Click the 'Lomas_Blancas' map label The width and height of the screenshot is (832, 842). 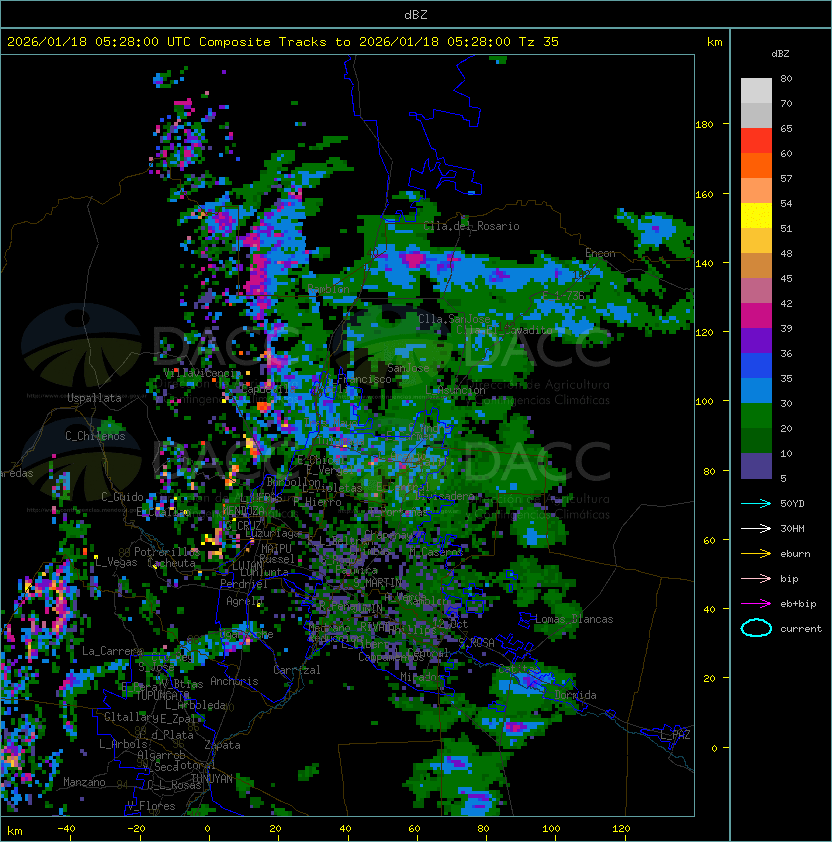click(x=574, y=619)
